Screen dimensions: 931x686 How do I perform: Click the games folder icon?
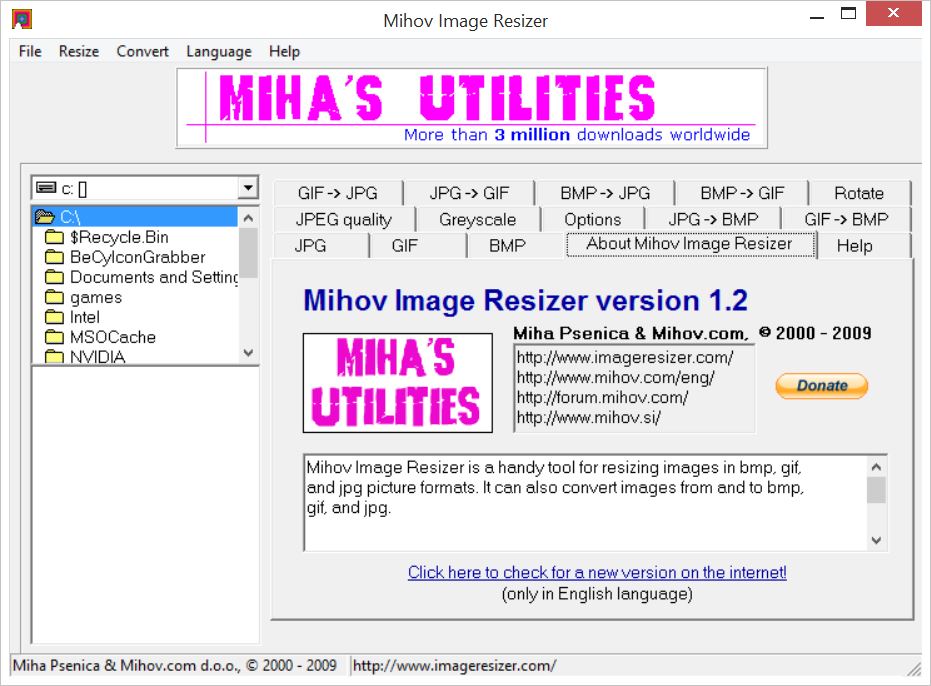tap(55, 297)
